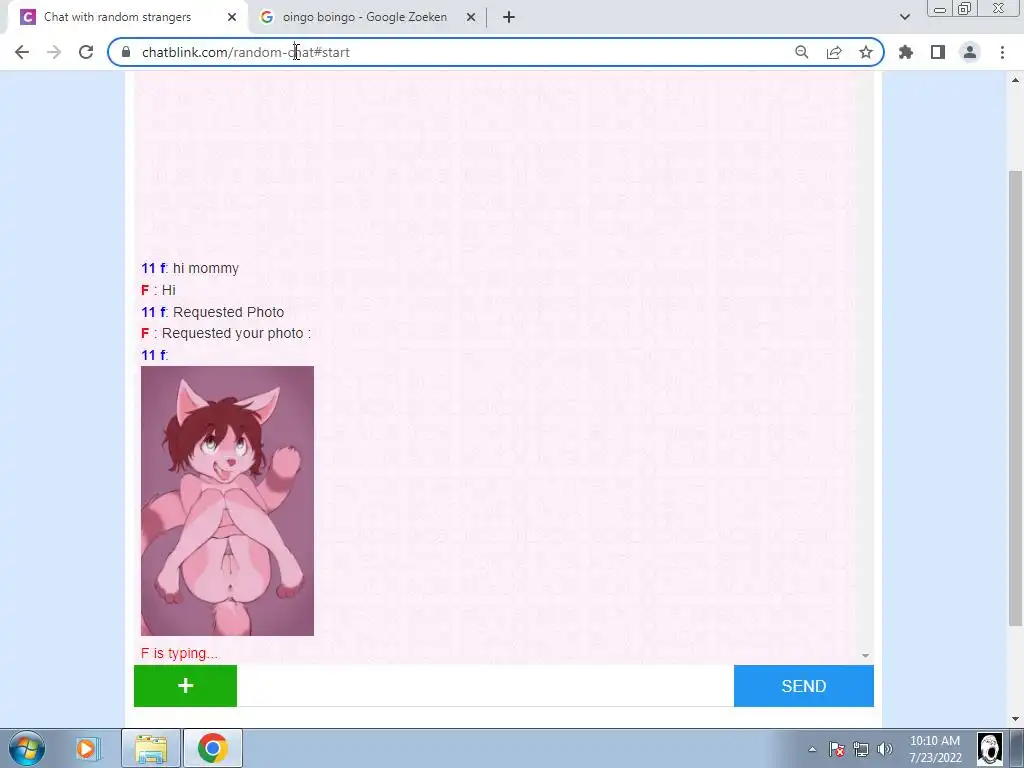Screen dimensions: 1024x768
Task: View site information via the lock icon
Action: coord(126,52)
